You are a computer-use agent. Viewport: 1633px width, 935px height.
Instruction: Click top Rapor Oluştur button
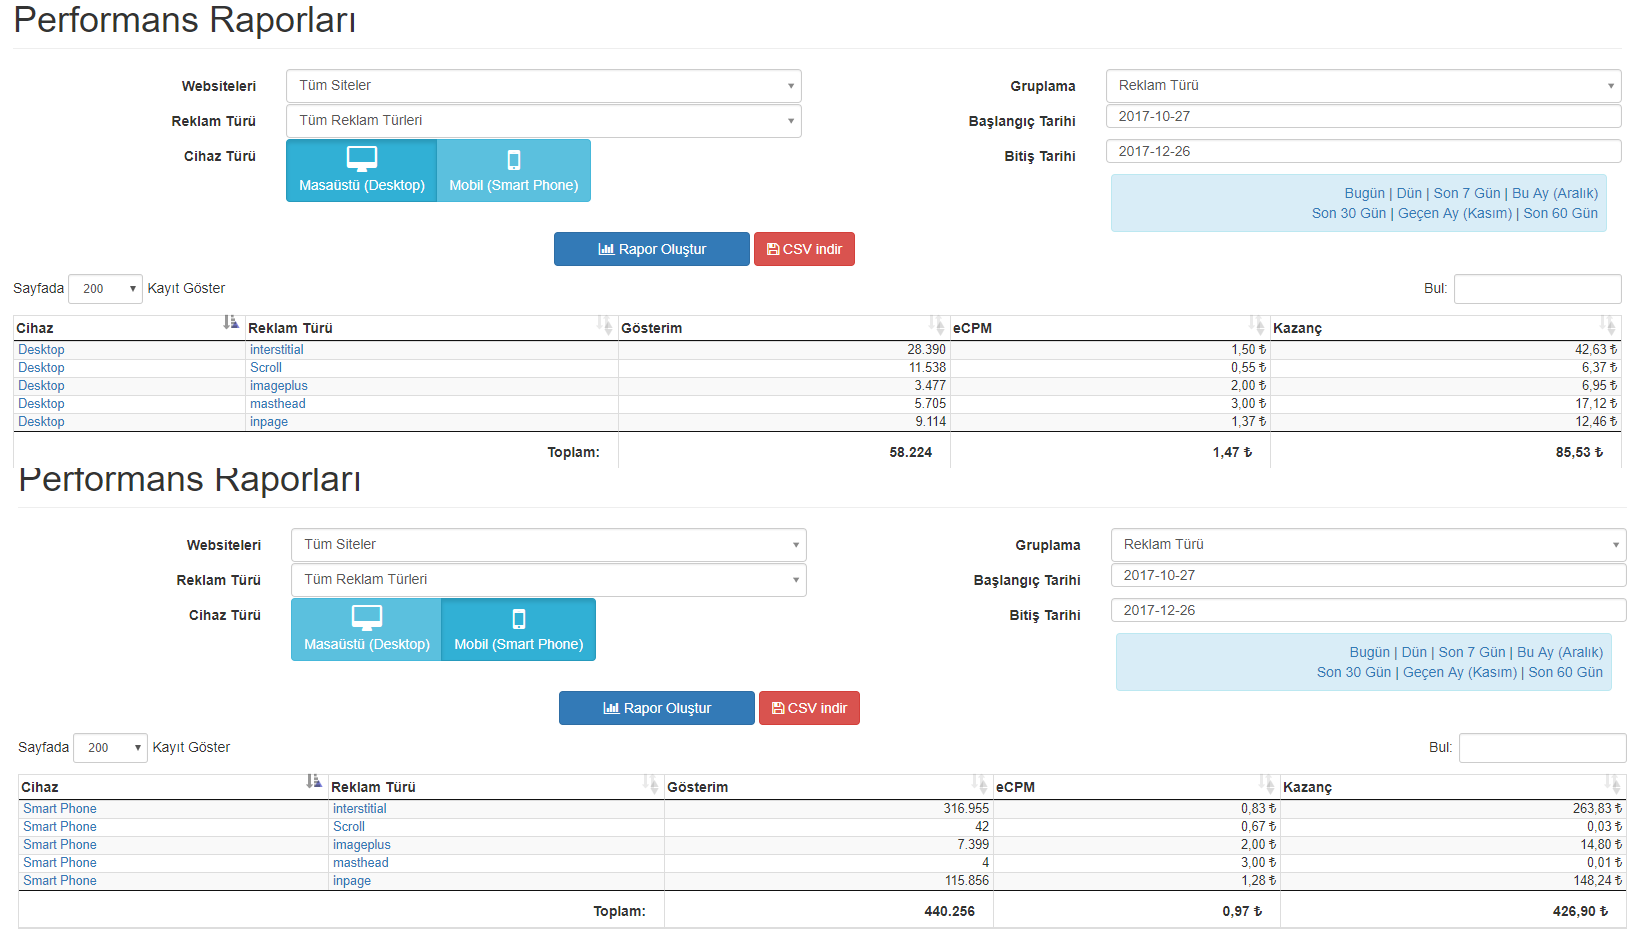tap(652, 249)
